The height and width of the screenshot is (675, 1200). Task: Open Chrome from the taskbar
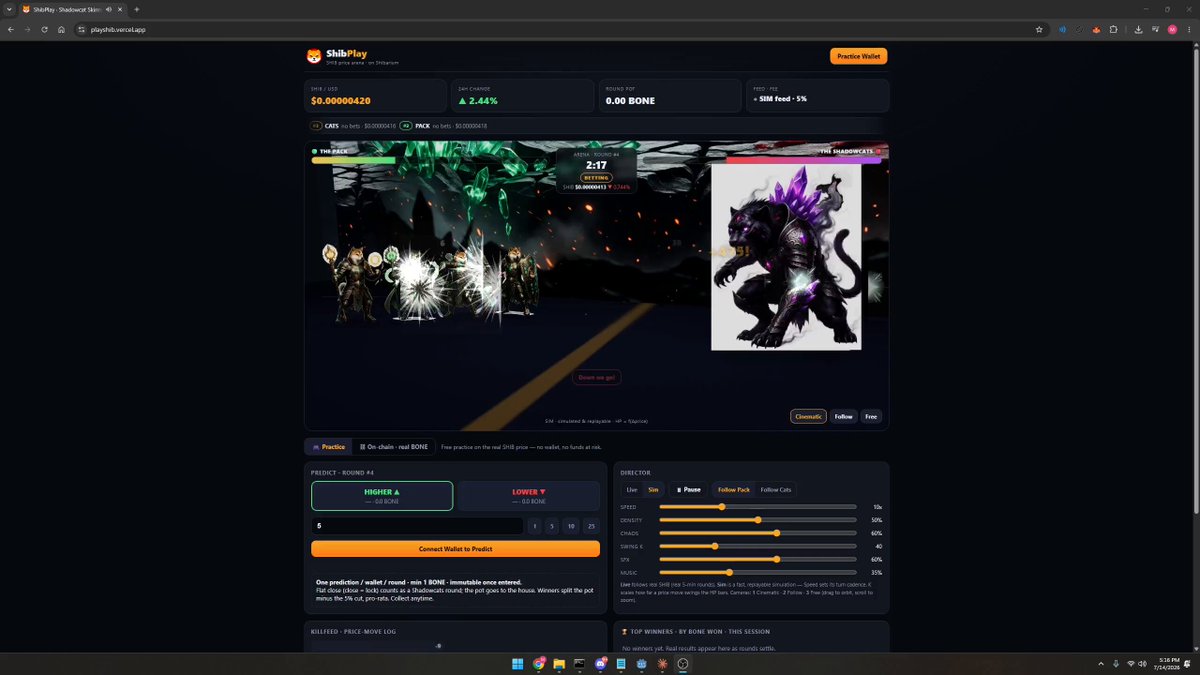[539, 663]
